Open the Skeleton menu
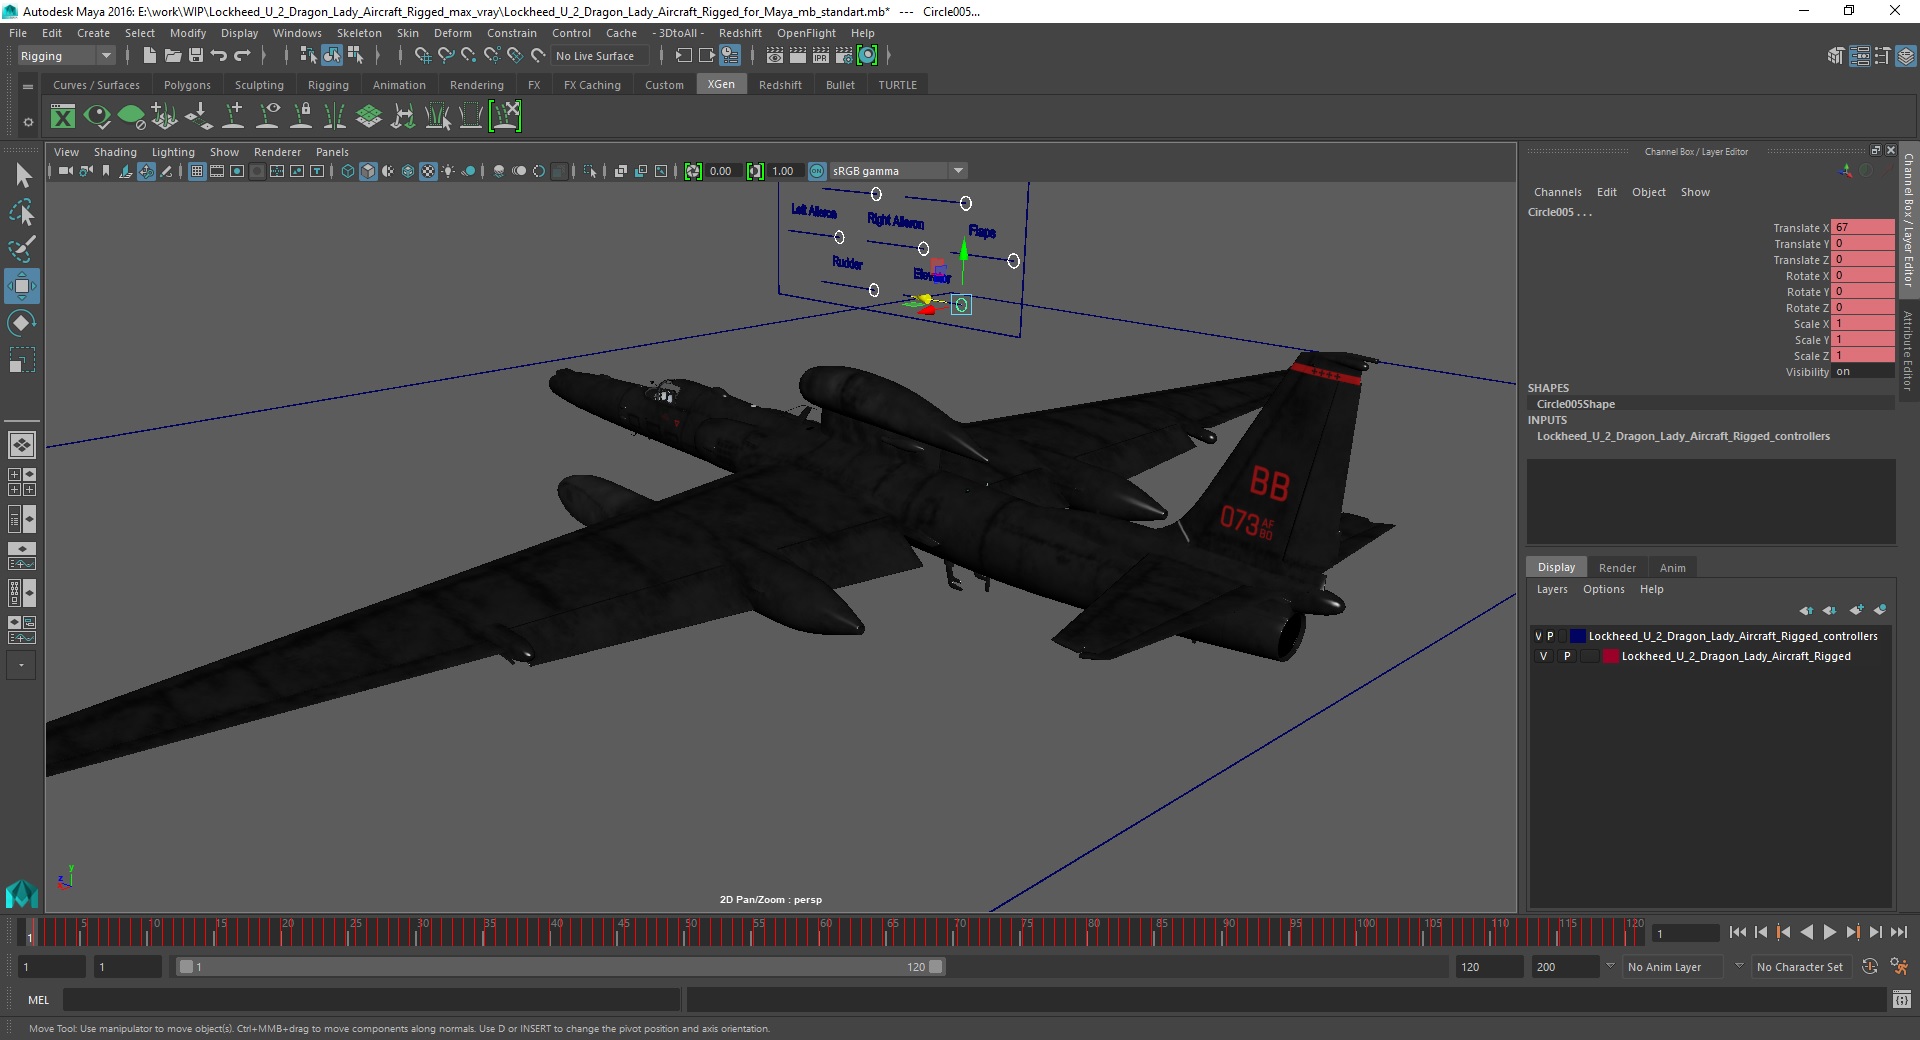This screenshot has height=1040, width=1920. click(358, 33)
